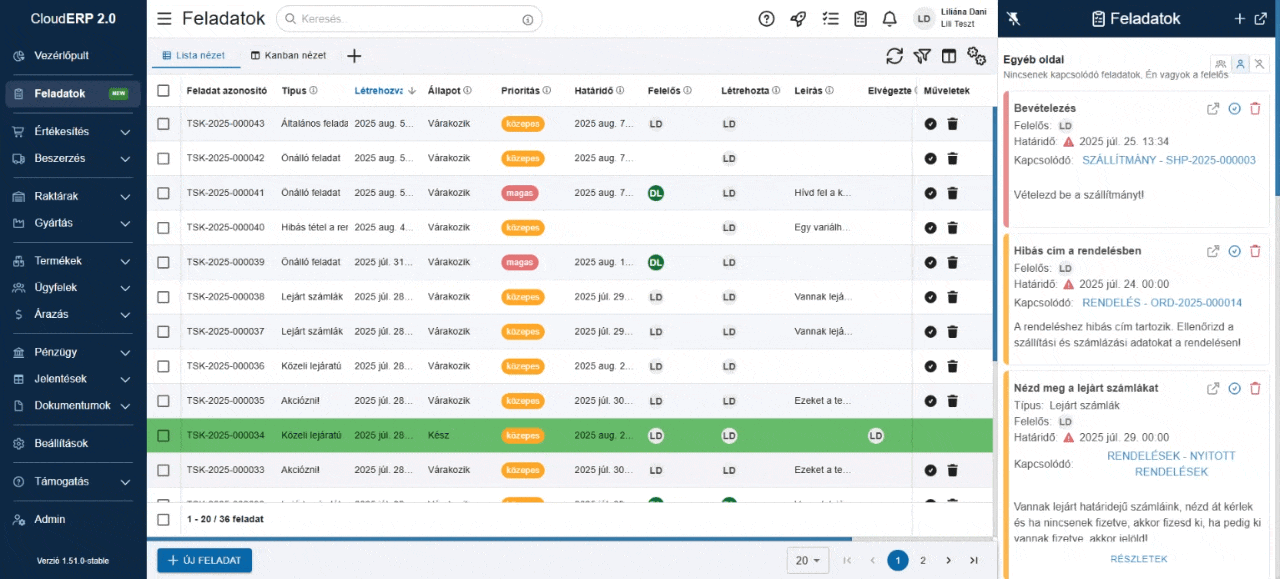Expand the Értékesítés sidebar section
Screen dimensions: 1280x579
coord(60,131)
